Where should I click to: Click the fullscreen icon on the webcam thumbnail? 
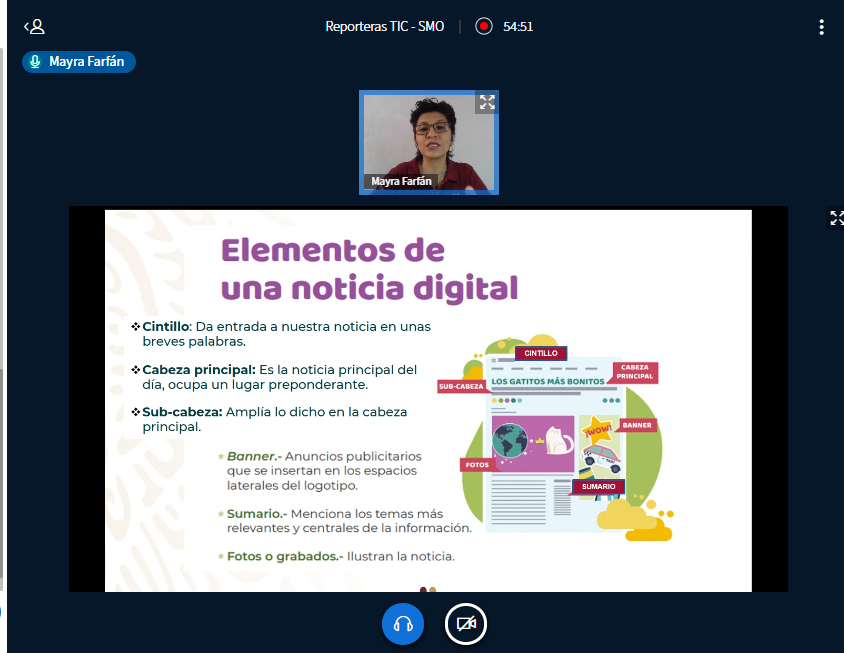coord(487,102)
